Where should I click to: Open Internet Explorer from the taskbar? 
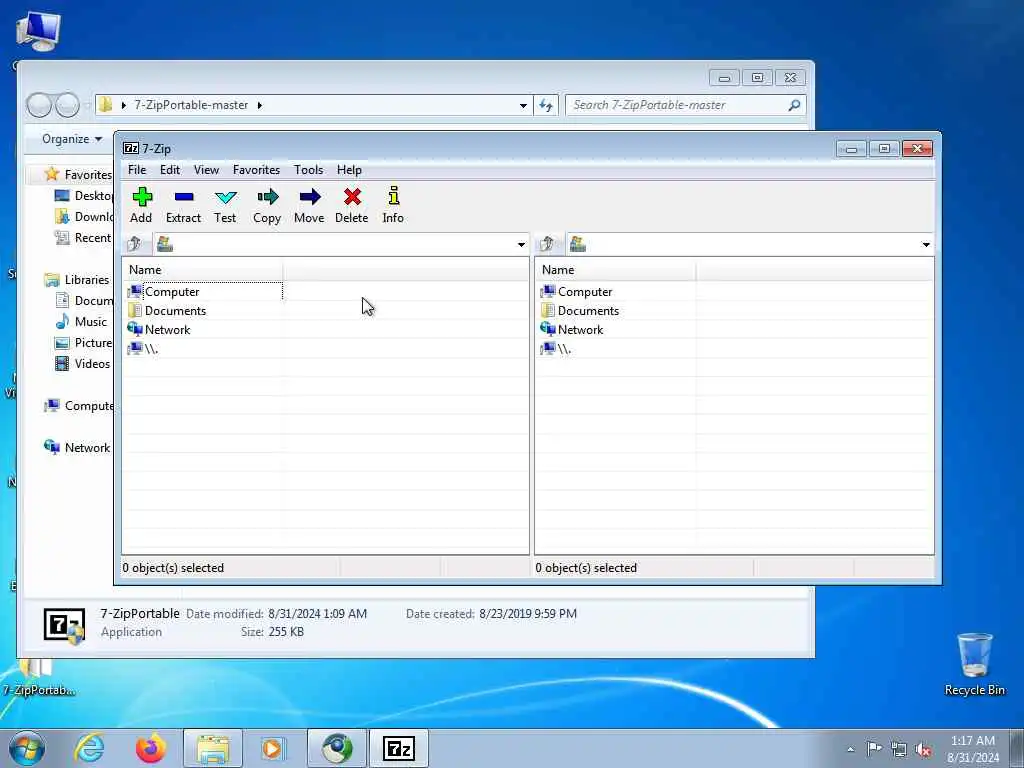pyautogui.click(x=89, y=748)
